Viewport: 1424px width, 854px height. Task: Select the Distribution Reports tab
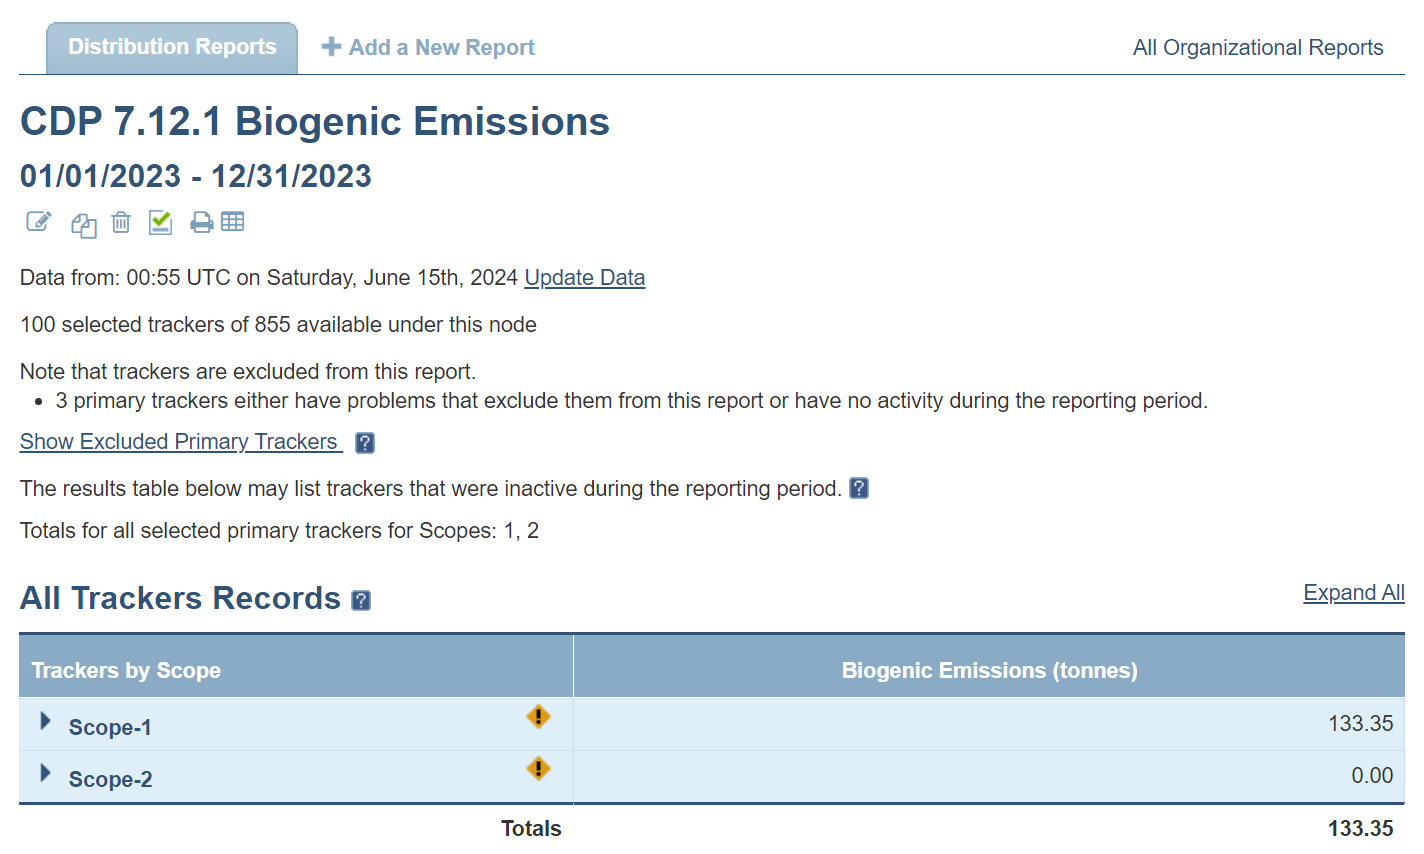point(172,47)
